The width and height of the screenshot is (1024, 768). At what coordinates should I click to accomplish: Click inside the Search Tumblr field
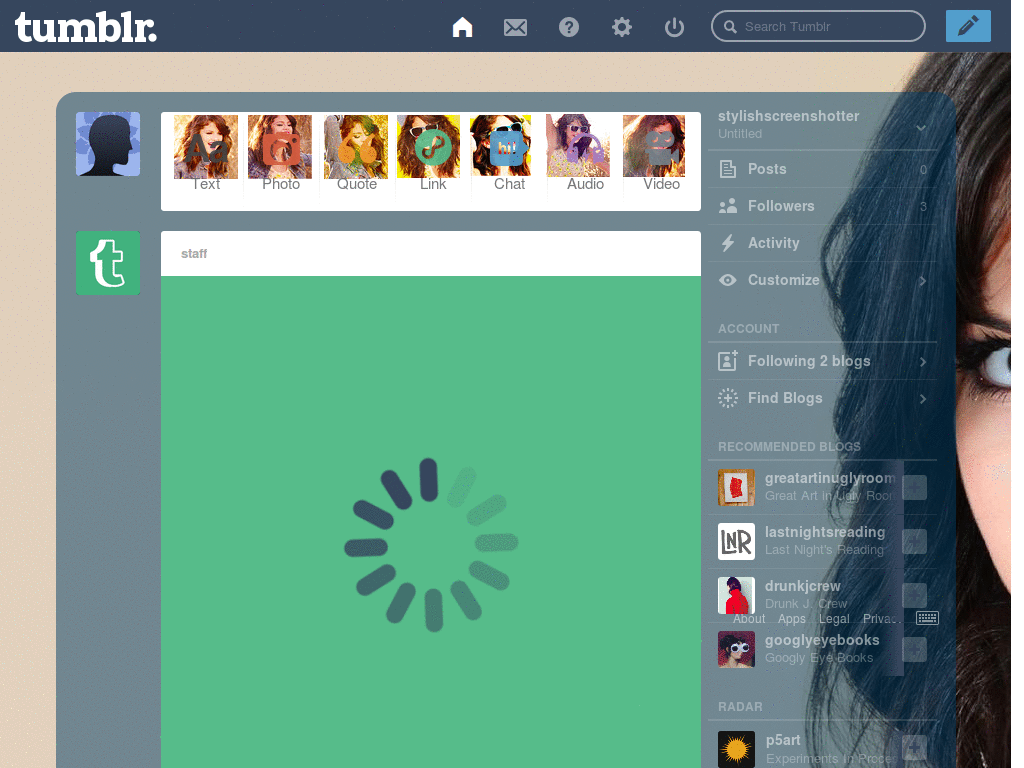click(818, 26)
